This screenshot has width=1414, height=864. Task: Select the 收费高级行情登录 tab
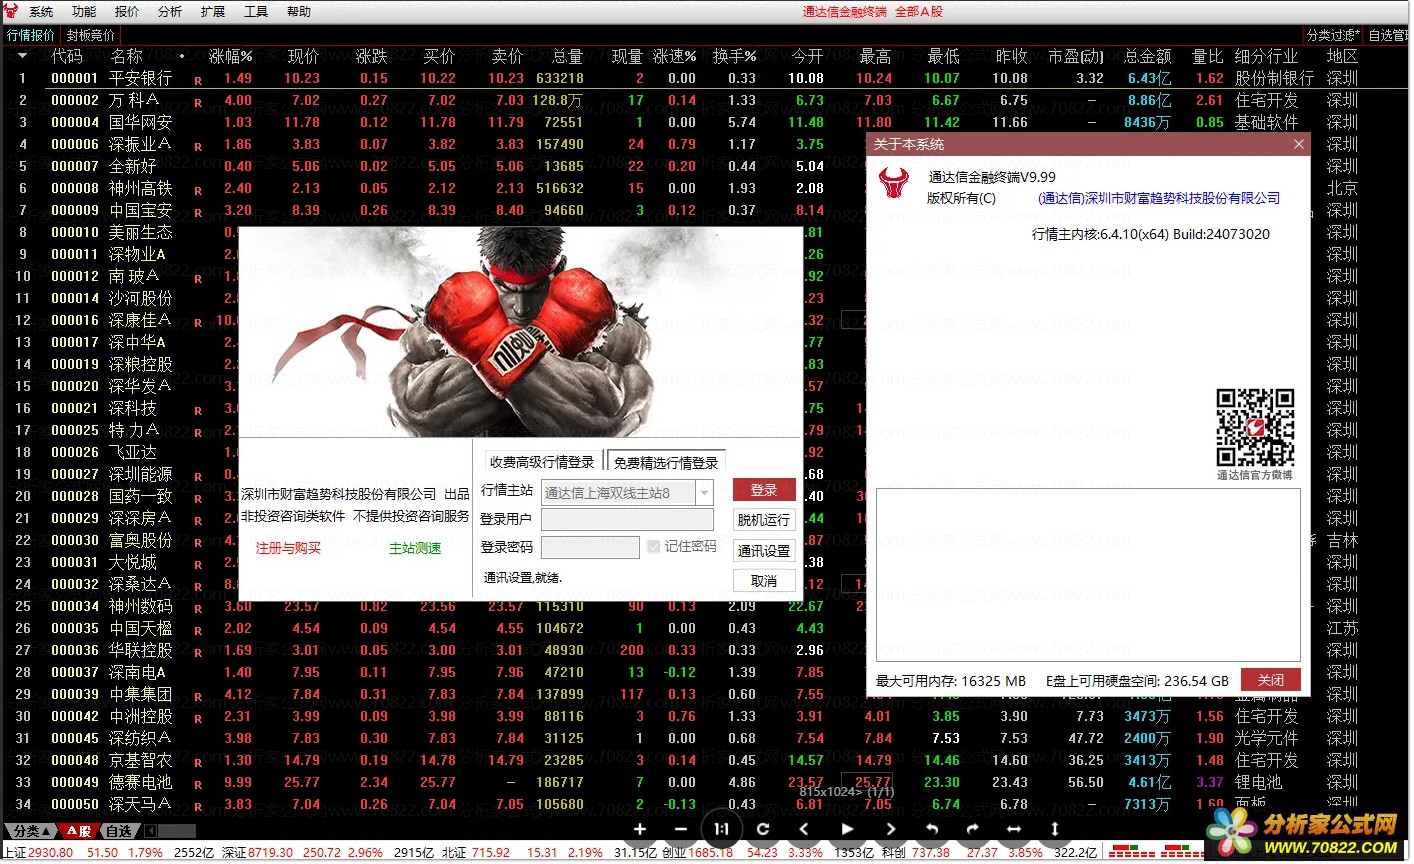pyautogui.click(x=542, y=462)
